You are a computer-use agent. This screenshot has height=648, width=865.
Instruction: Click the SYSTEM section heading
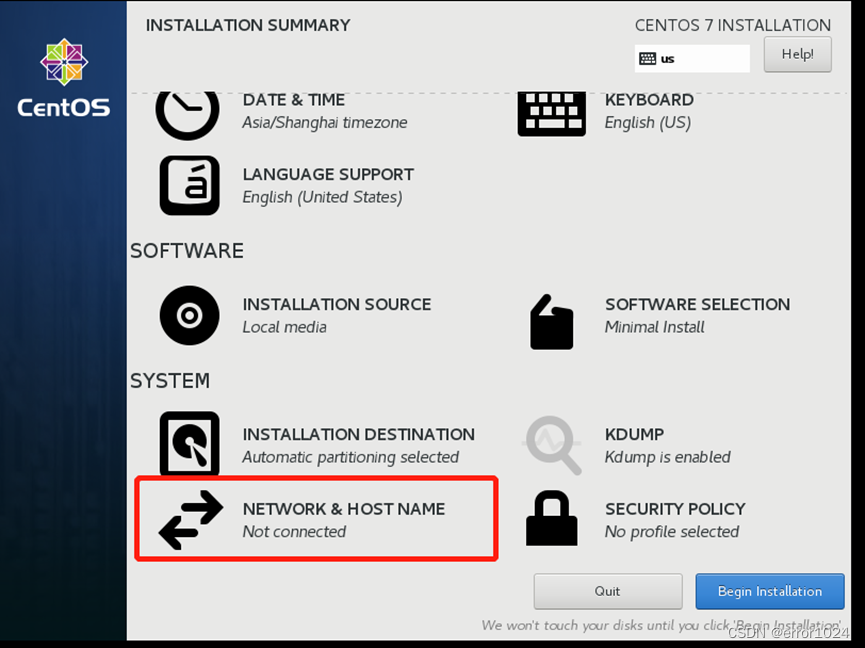(x=170, y=381)
